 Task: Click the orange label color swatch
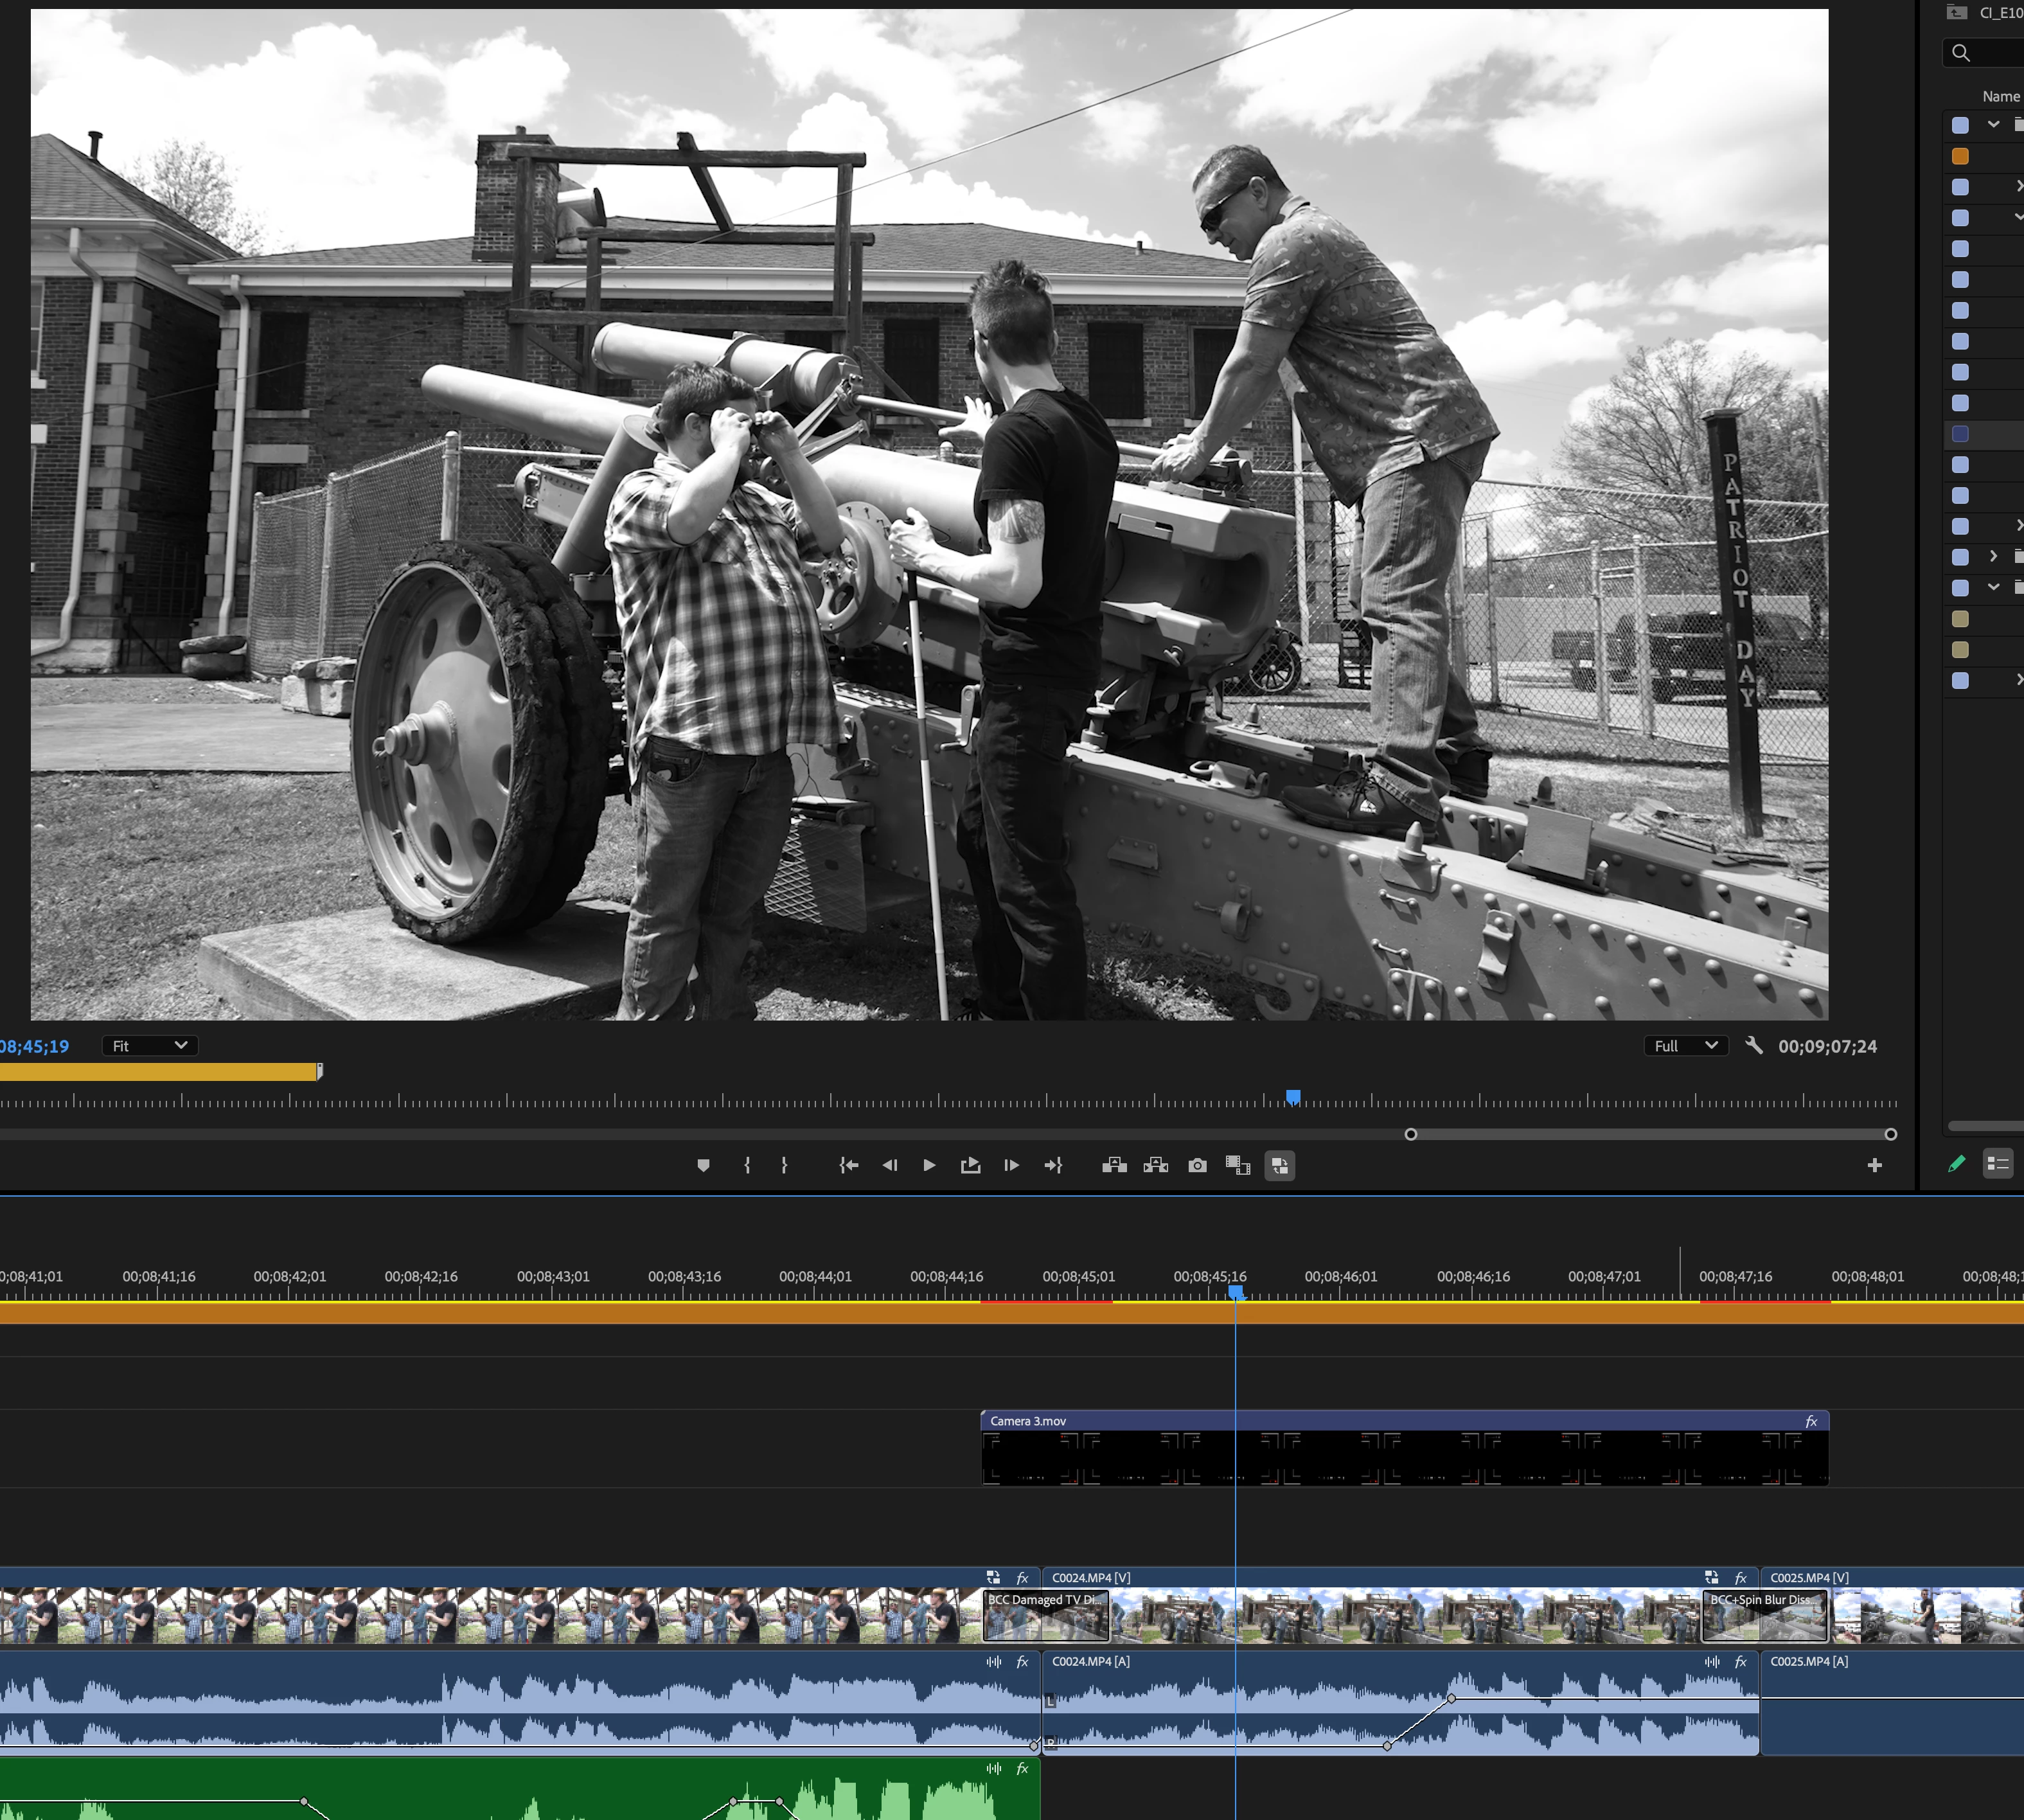[x=1960, y=156]
